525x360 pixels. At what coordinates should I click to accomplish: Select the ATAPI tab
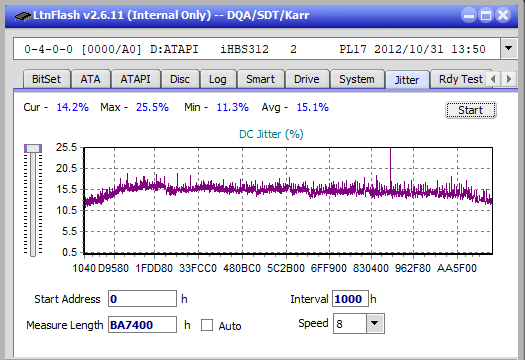135,79
